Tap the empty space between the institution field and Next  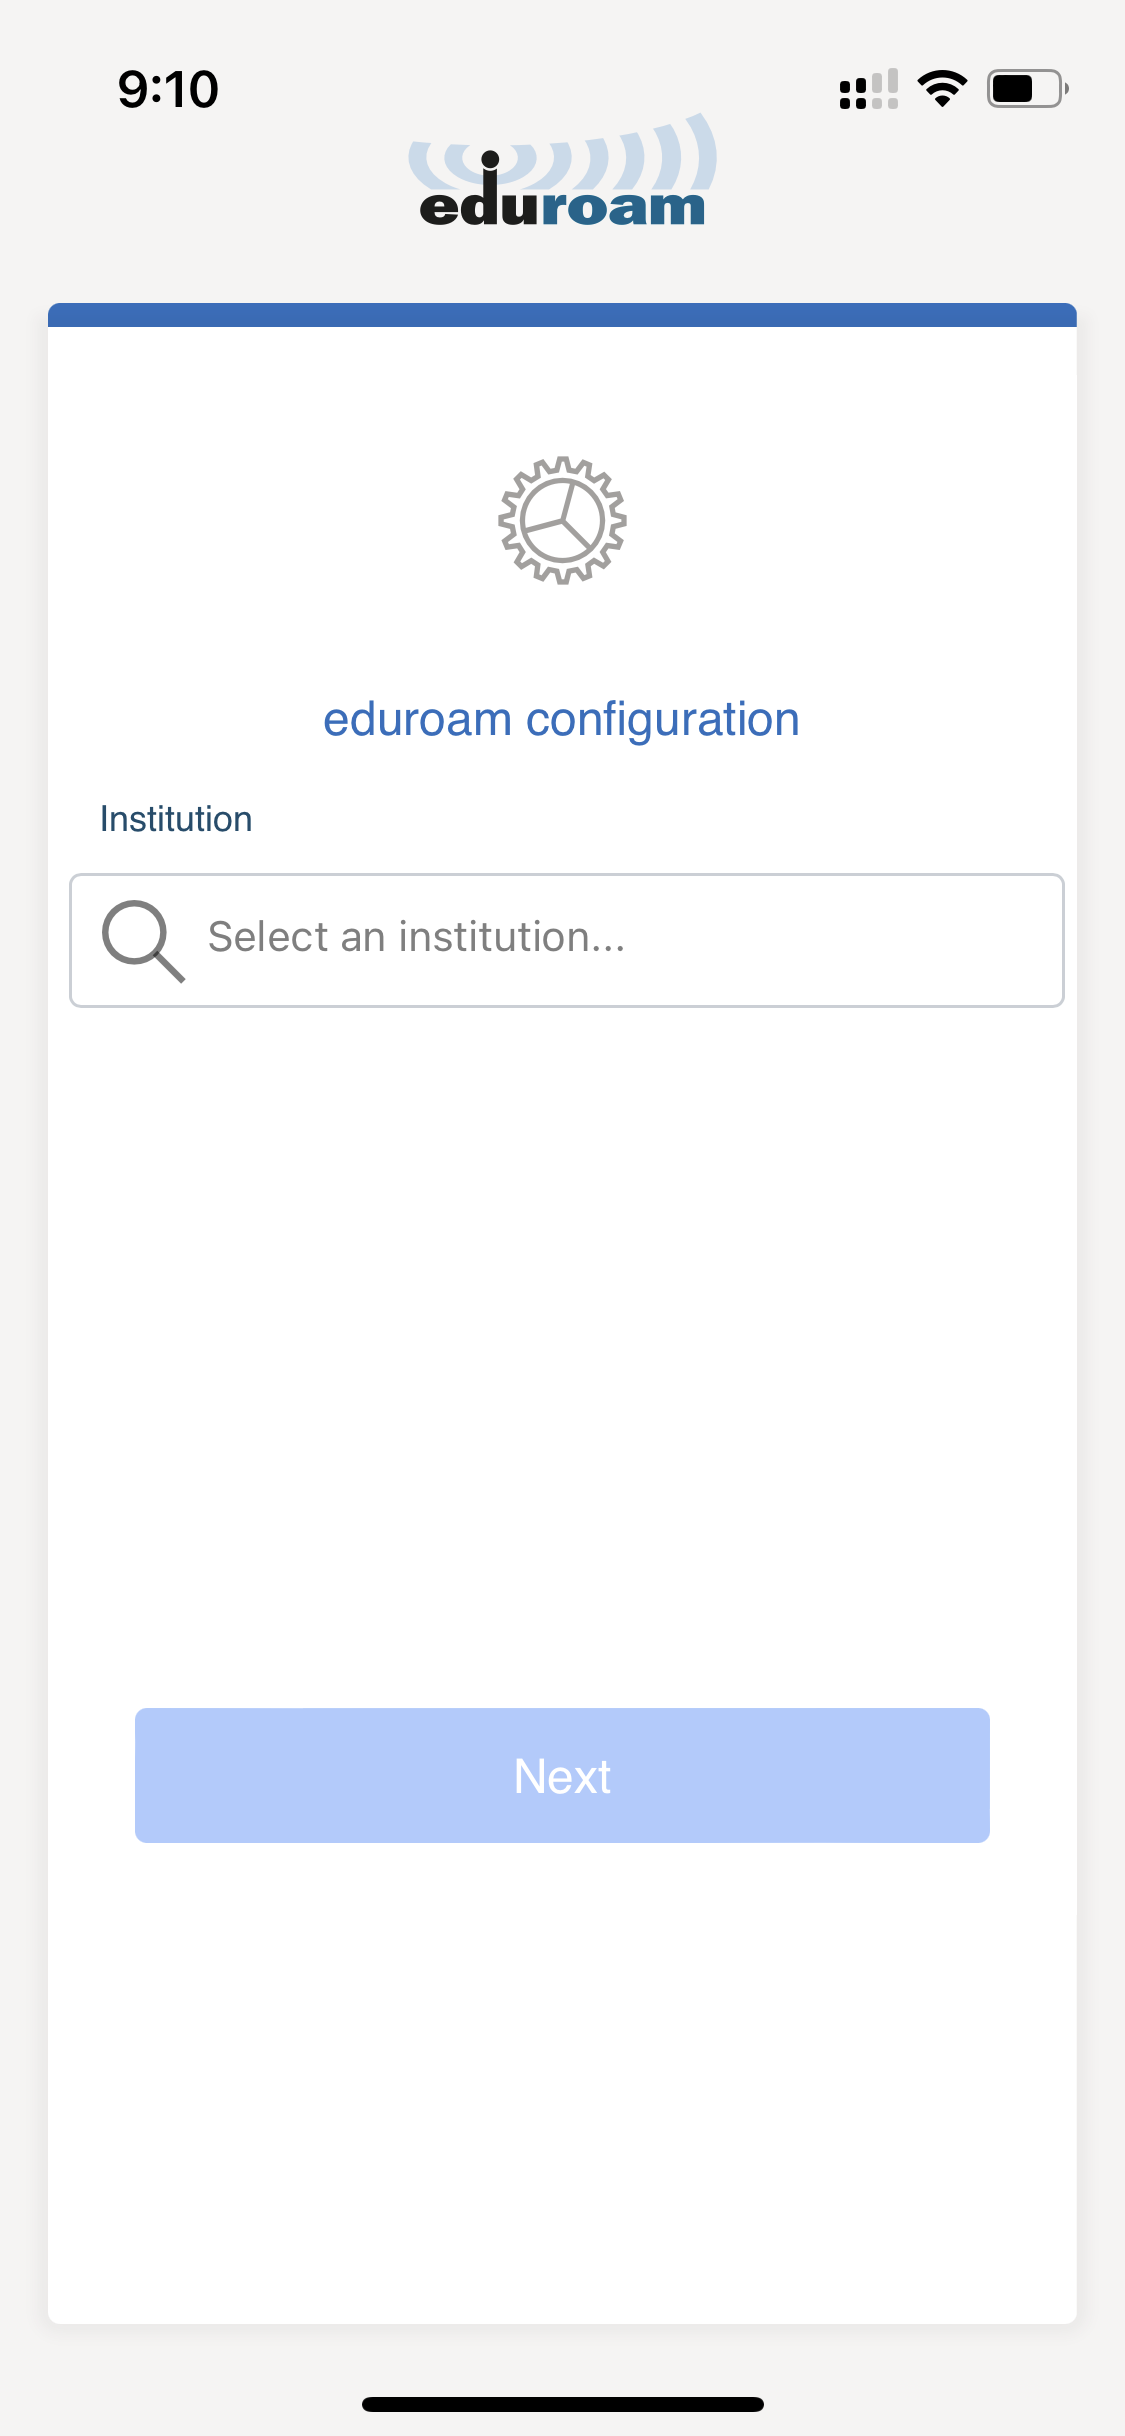(562, 1350)
